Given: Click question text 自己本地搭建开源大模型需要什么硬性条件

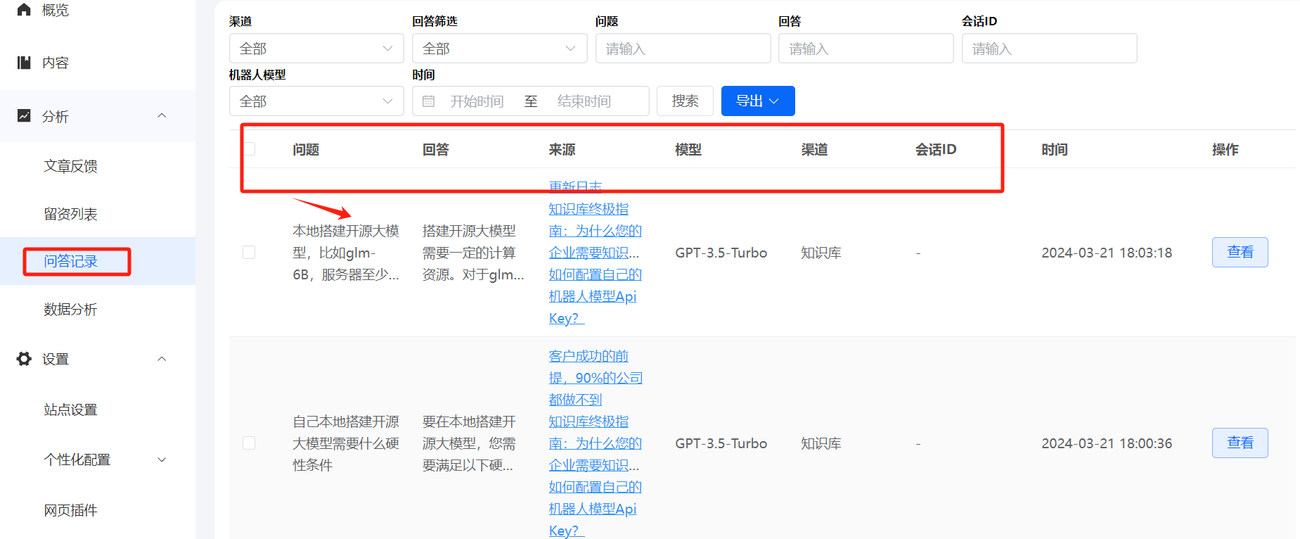Looking at the screenshot, I should tap(346, 443).
